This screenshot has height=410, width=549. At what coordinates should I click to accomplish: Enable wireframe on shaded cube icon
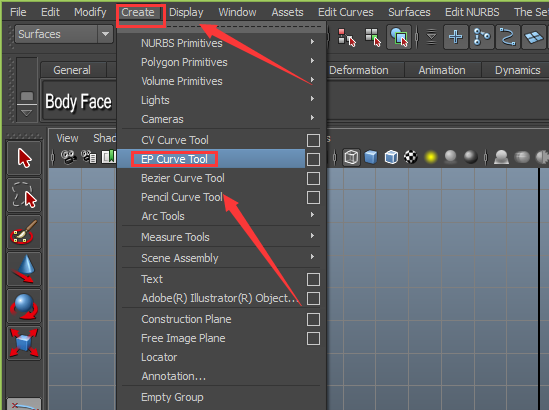(391, 157)
